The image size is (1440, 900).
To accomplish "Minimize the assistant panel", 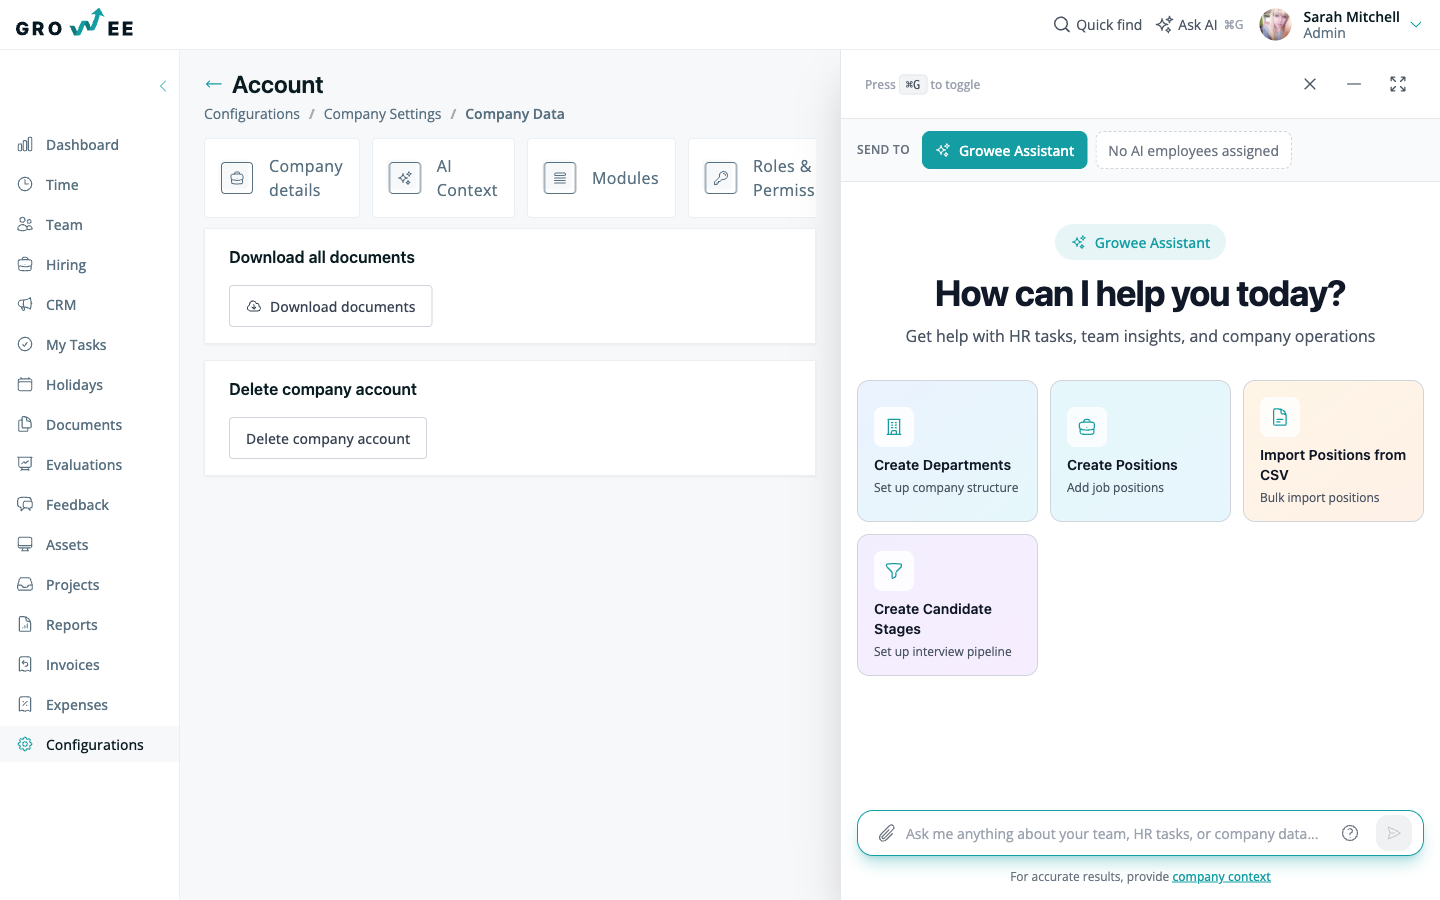I will click(1354, 84).
